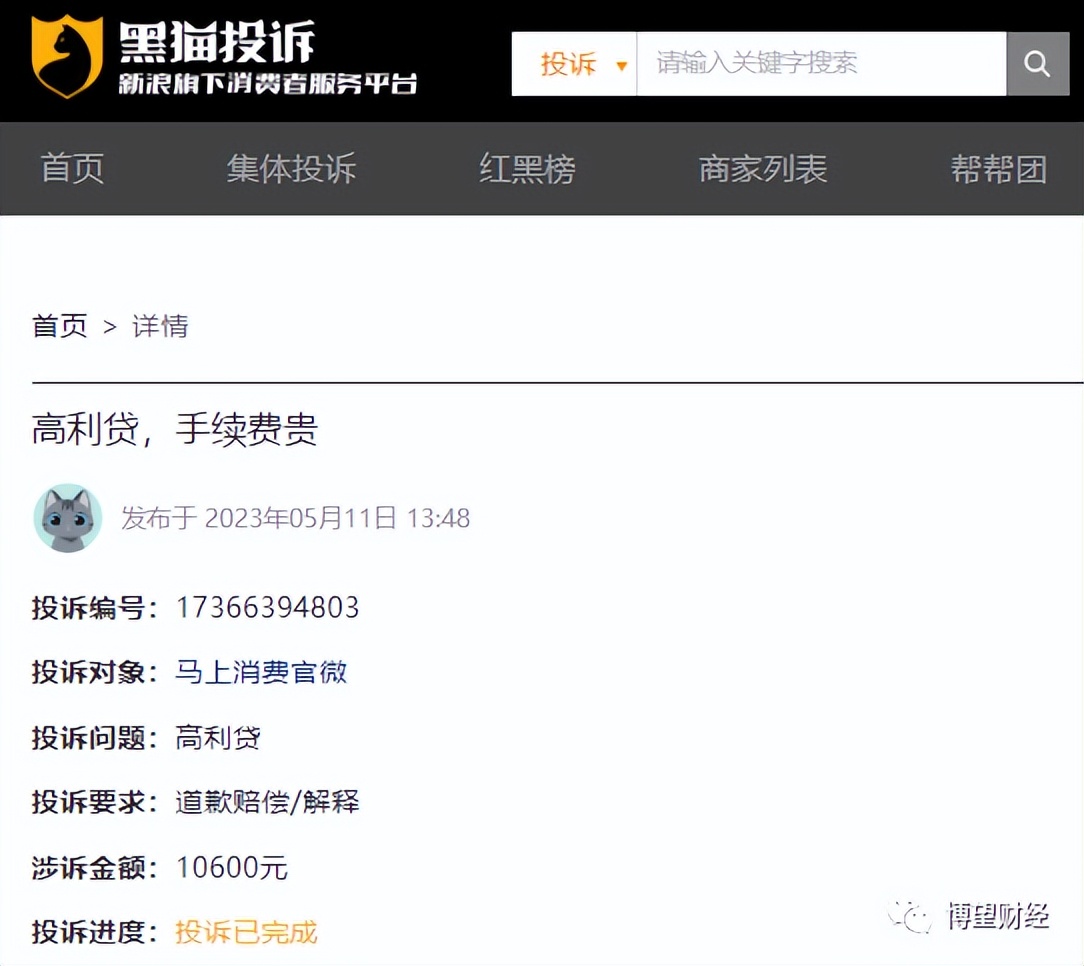Click the complainant's cat avatar image

coord(66,518)
